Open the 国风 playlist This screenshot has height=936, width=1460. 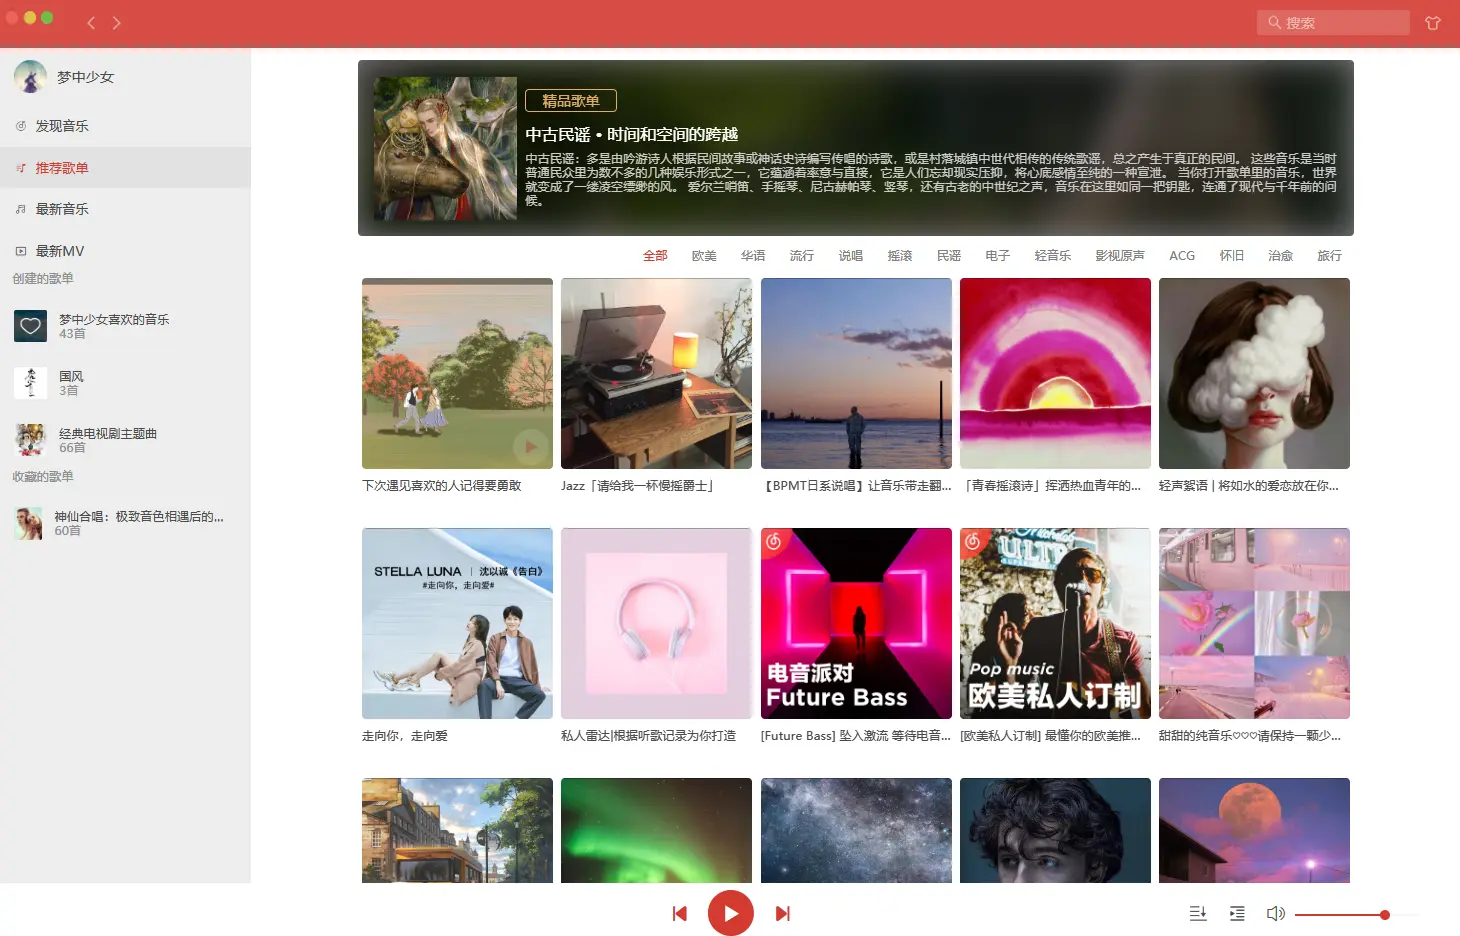[125, 383]
